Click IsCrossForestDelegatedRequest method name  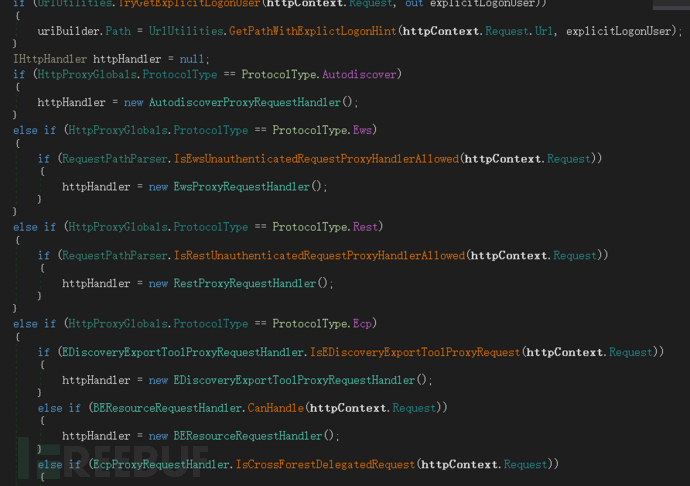click(325, 464)
